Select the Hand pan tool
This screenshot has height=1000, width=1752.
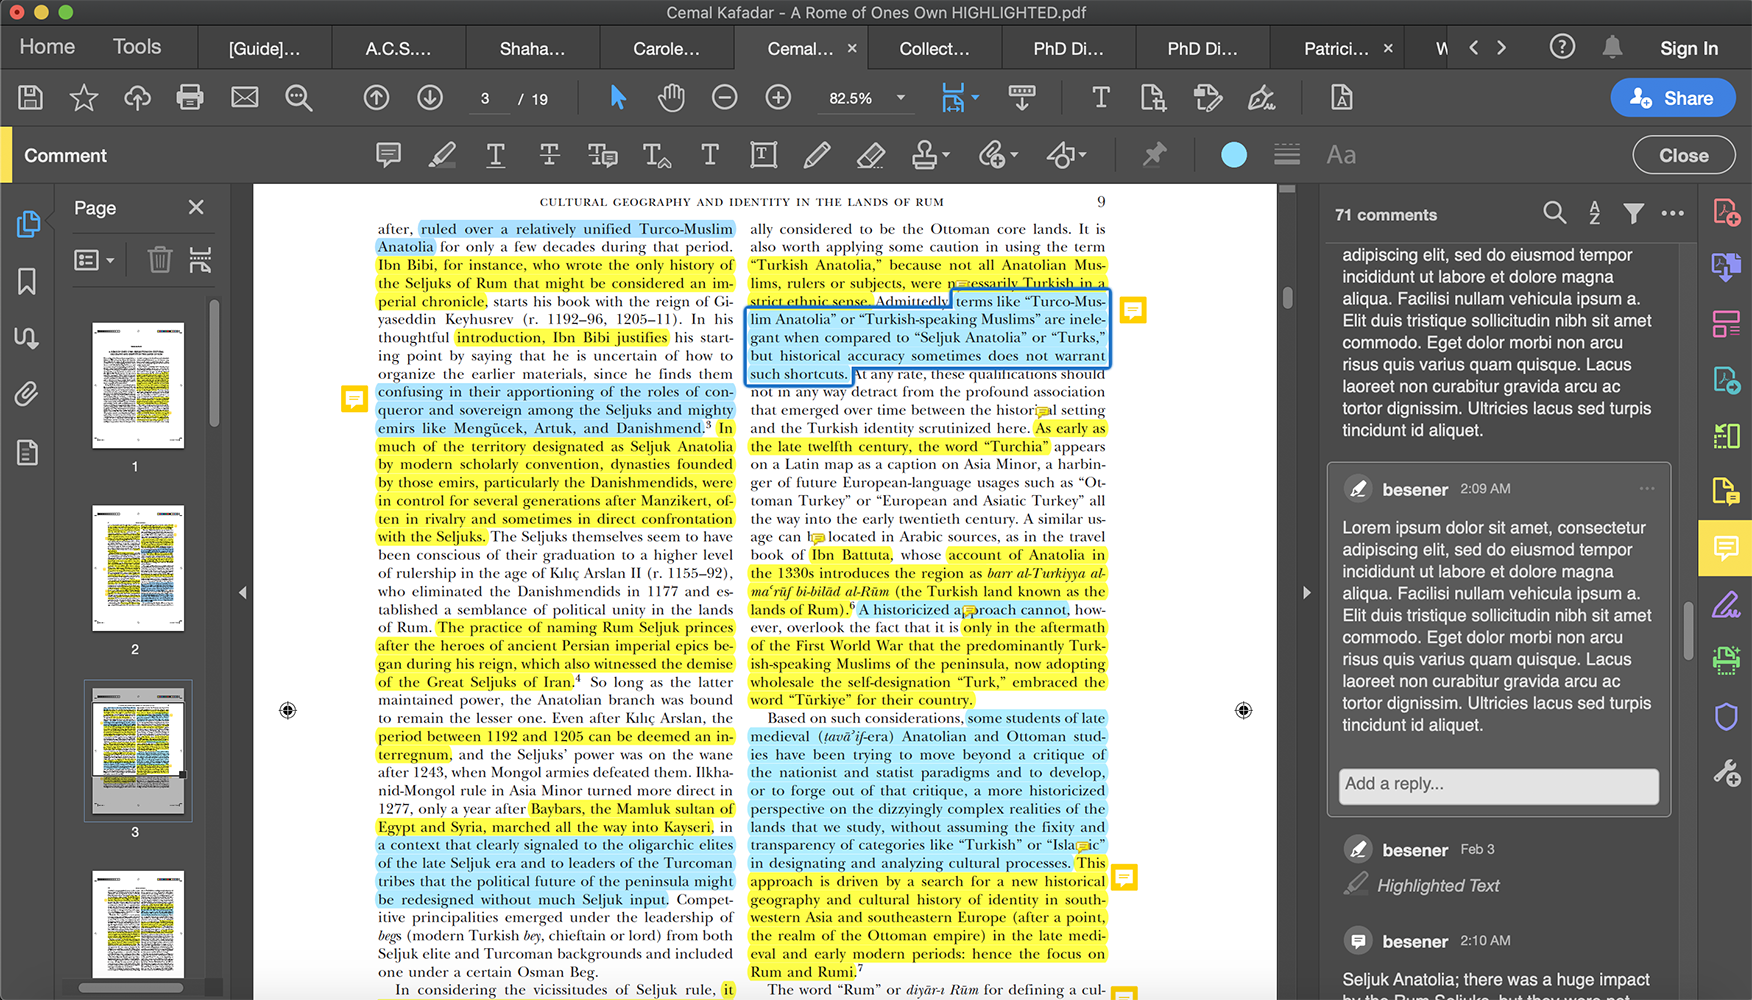671,97
